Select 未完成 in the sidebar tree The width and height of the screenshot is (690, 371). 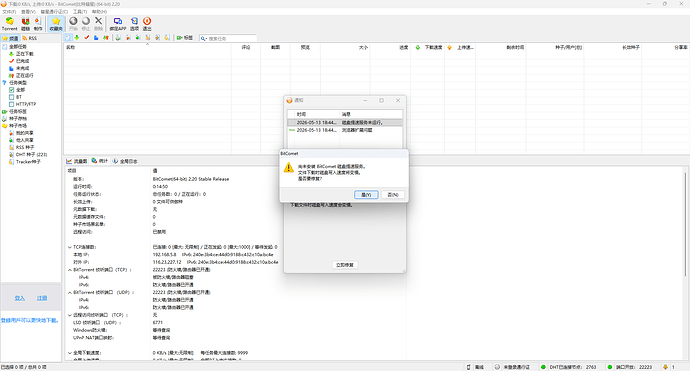click(x=22, y=68)
